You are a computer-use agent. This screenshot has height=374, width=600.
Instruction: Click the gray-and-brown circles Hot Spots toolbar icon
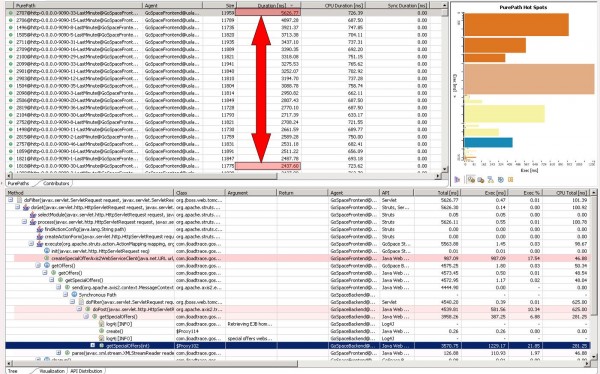point(481,180)
